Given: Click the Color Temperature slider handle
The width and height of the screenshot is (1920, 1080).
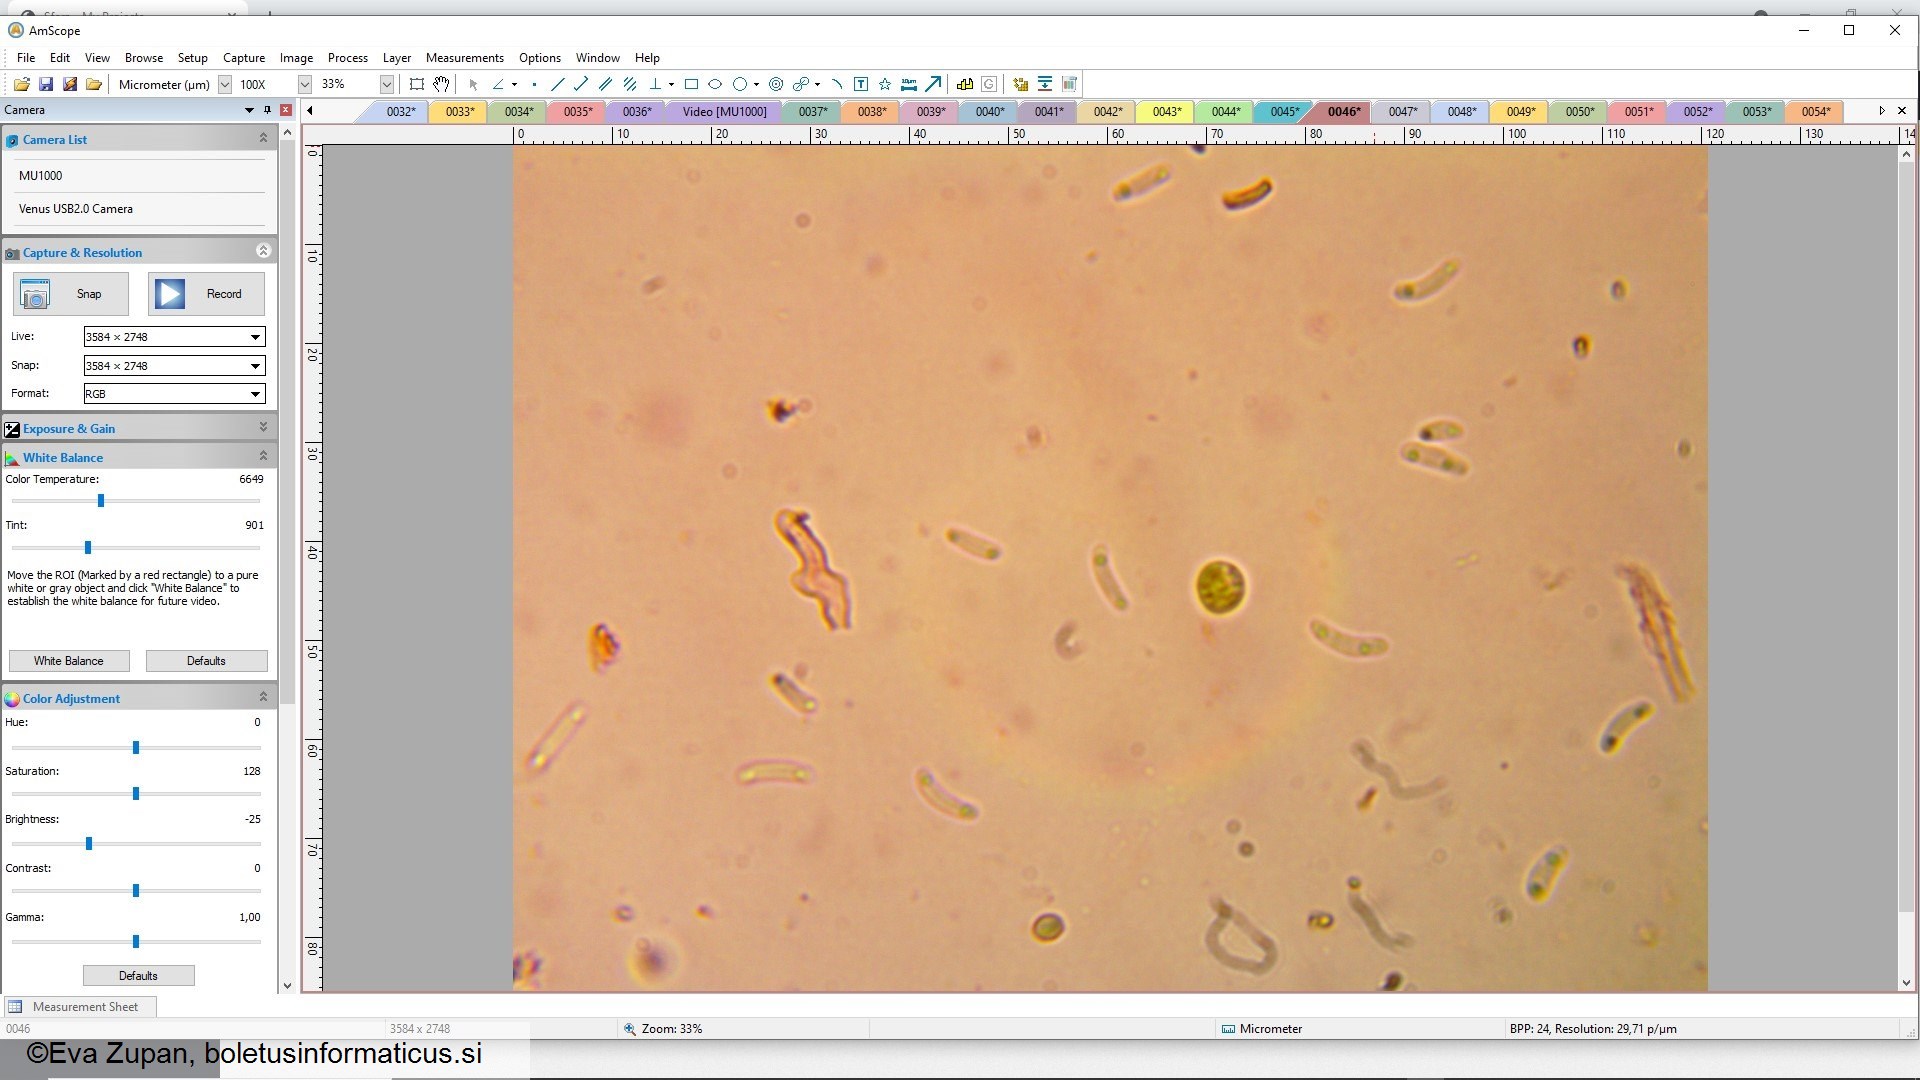Looking at the screenshot, I should 101,500.
